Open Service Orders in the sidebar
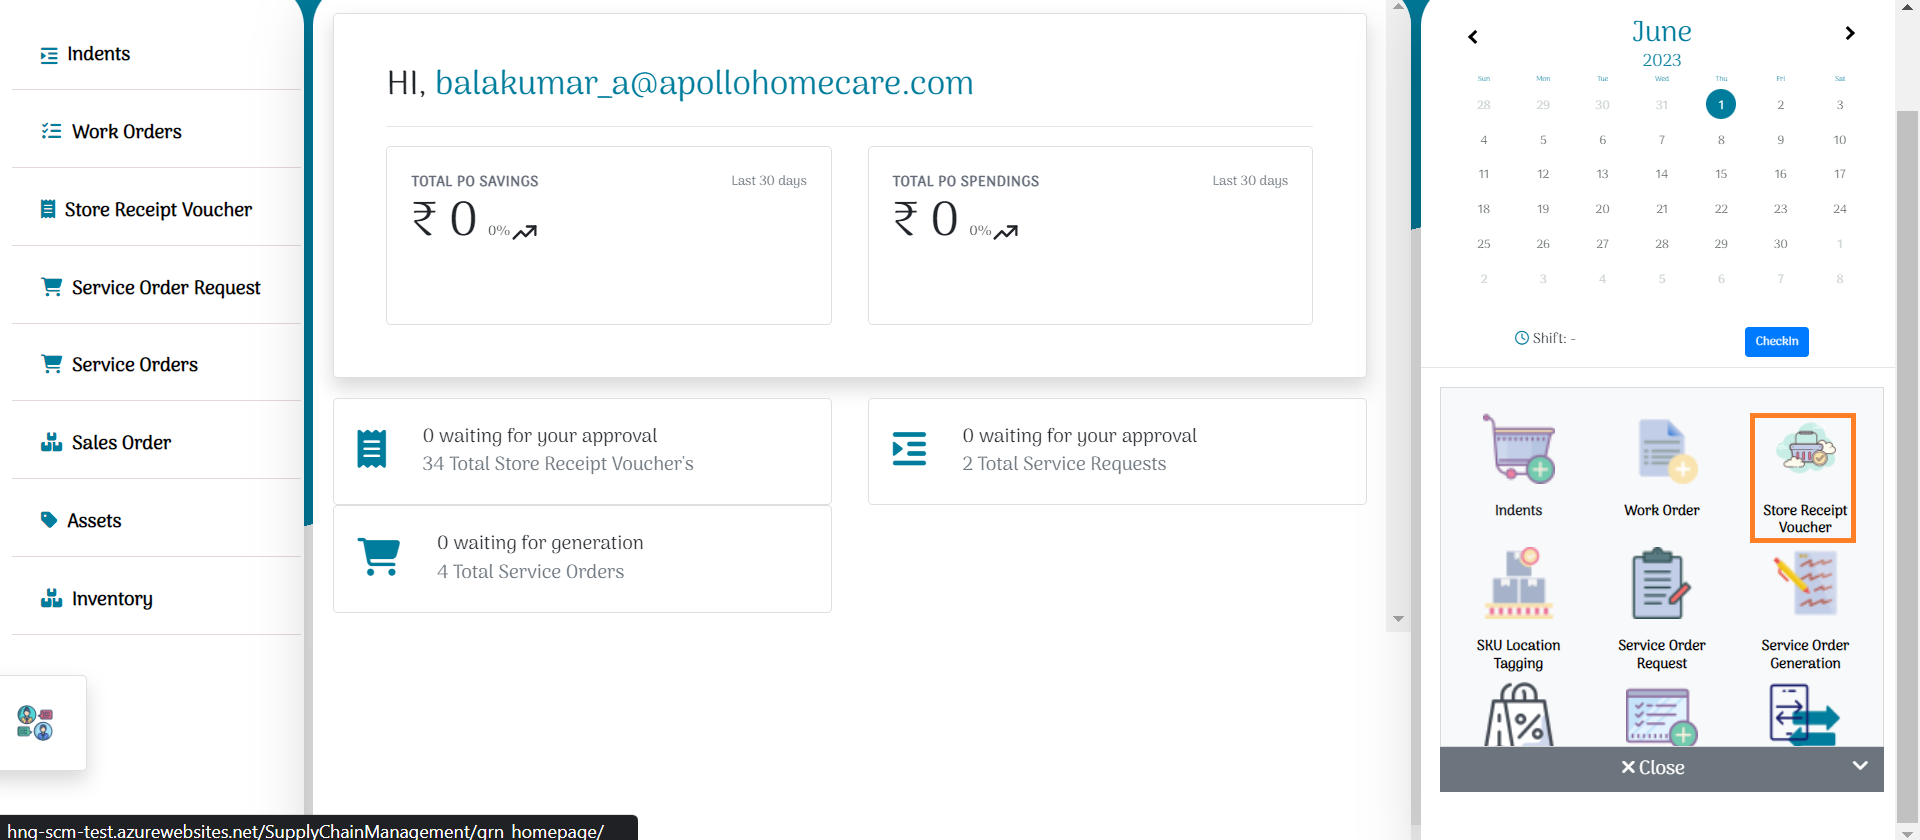The height and width of the screenshot is (840, 1920). (119, 365)
